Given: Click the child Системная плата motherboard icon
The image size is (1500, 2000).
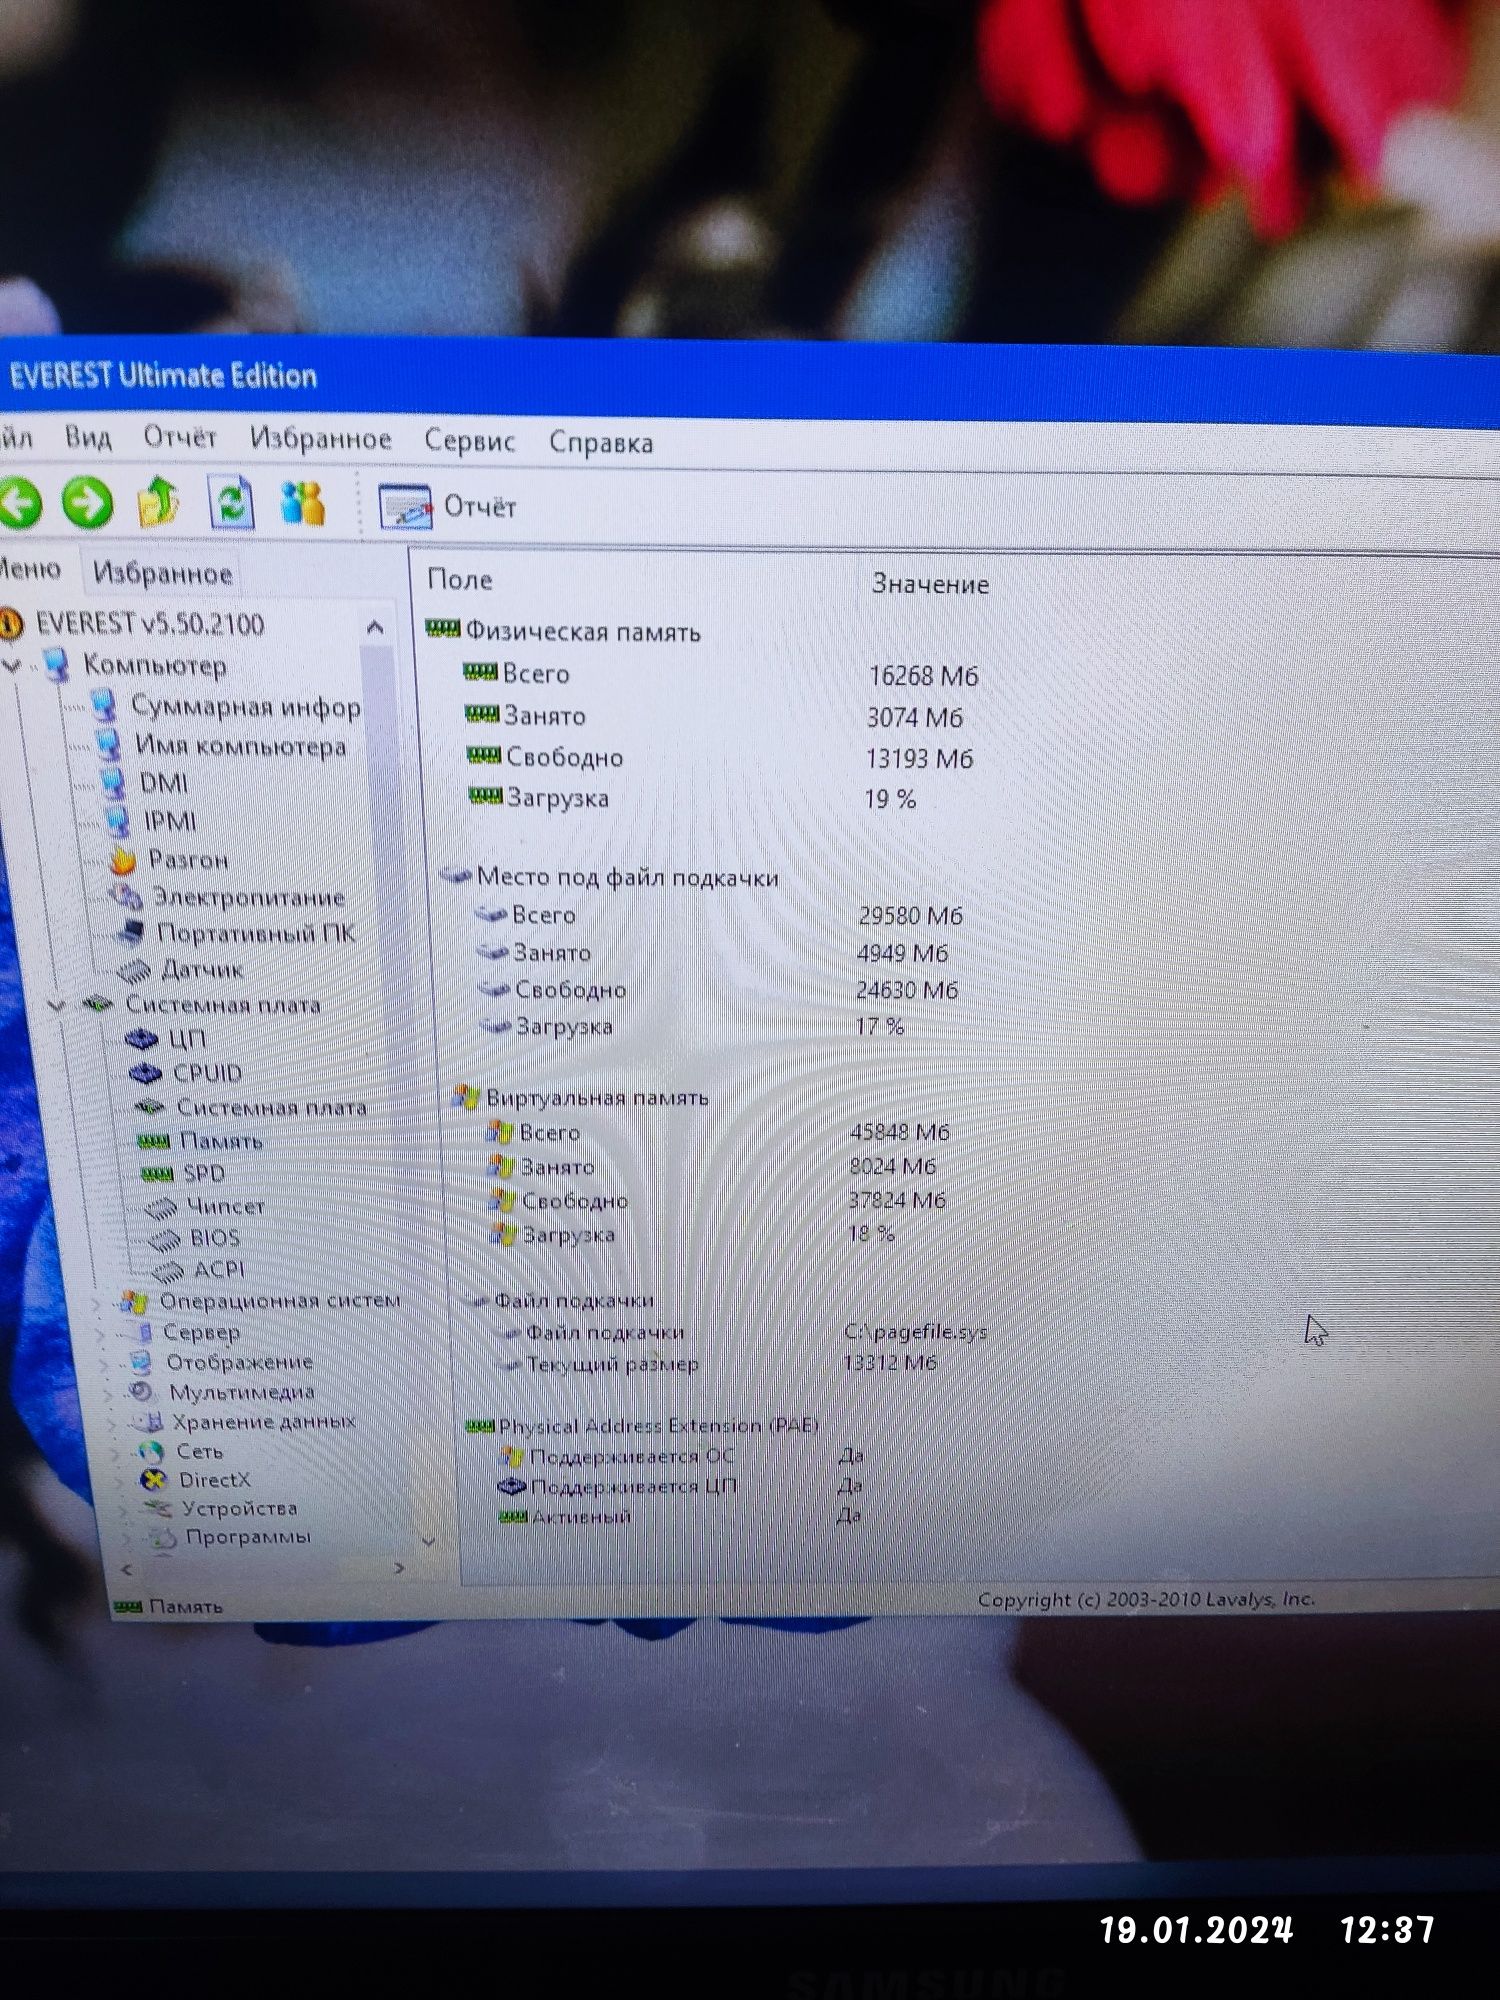Looking at the screenshot, I should tap(150, 1107).
